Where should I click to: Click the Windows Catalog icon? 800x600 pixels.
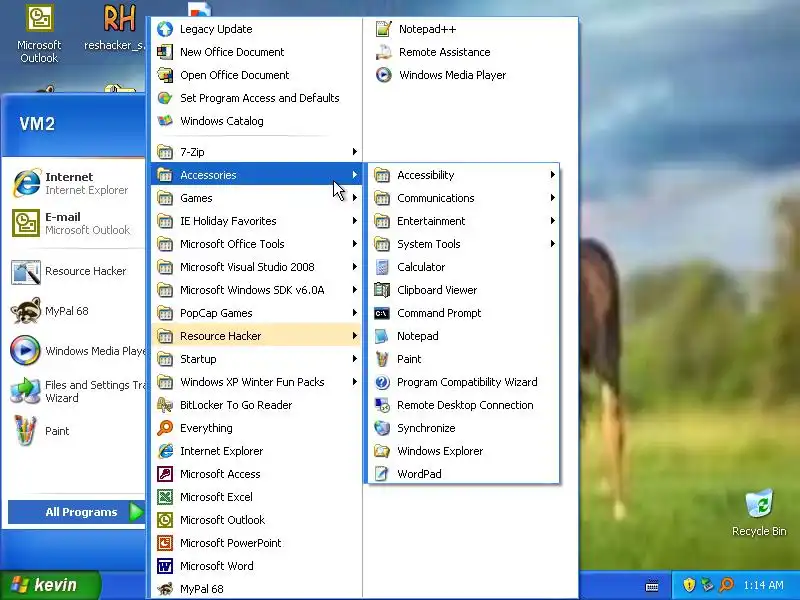[x=164, y=121]
